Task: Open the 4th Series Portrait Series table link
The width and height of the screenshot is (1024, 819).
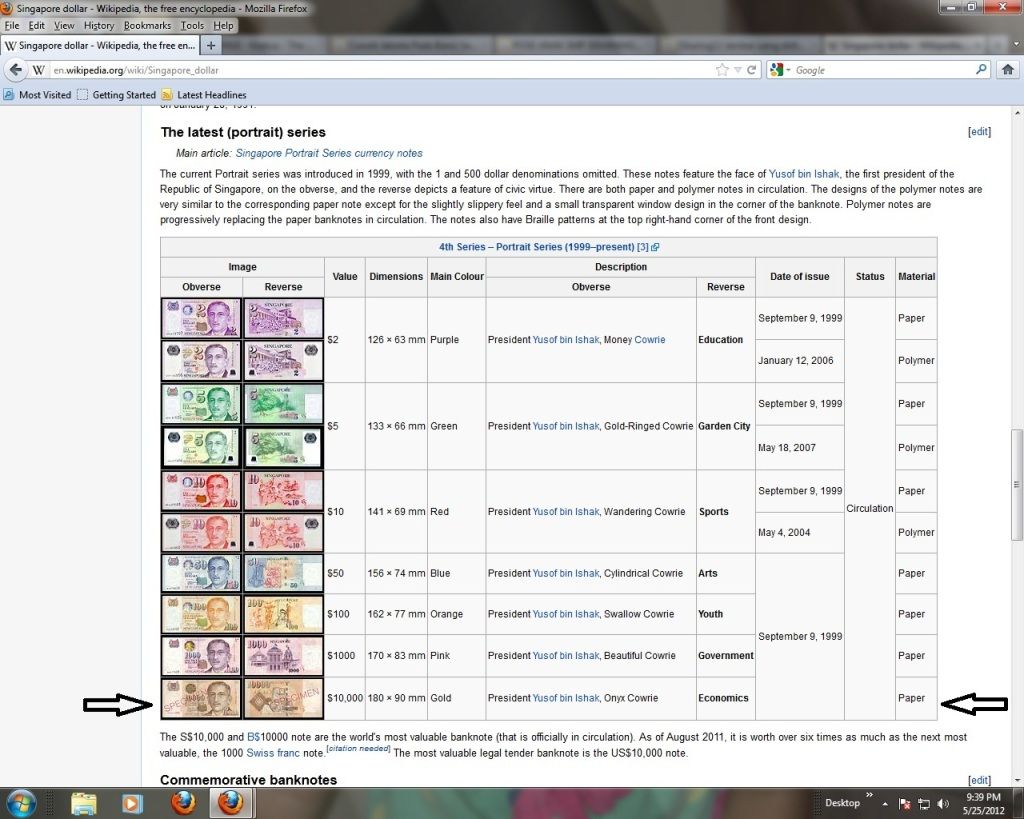Action: [x=536, y=247]
